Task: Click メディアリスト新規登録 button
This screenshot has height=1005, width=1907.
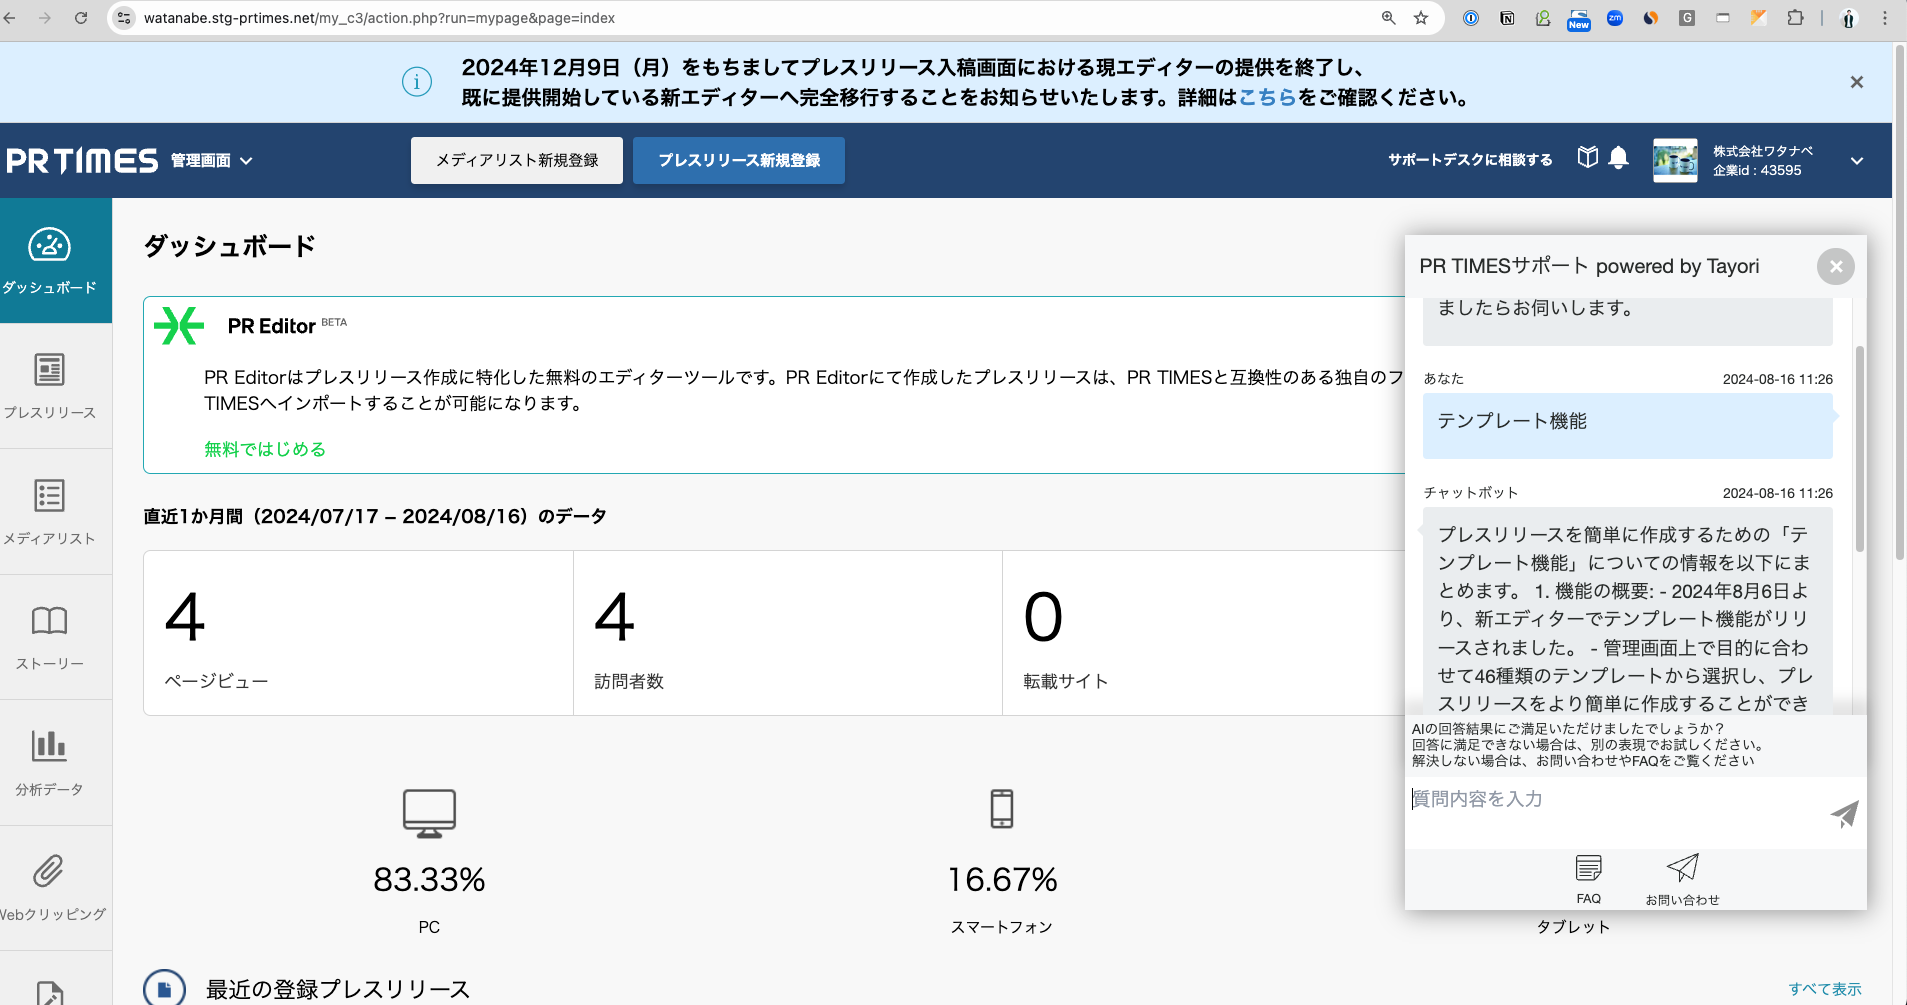Action: tap(516, 160)
